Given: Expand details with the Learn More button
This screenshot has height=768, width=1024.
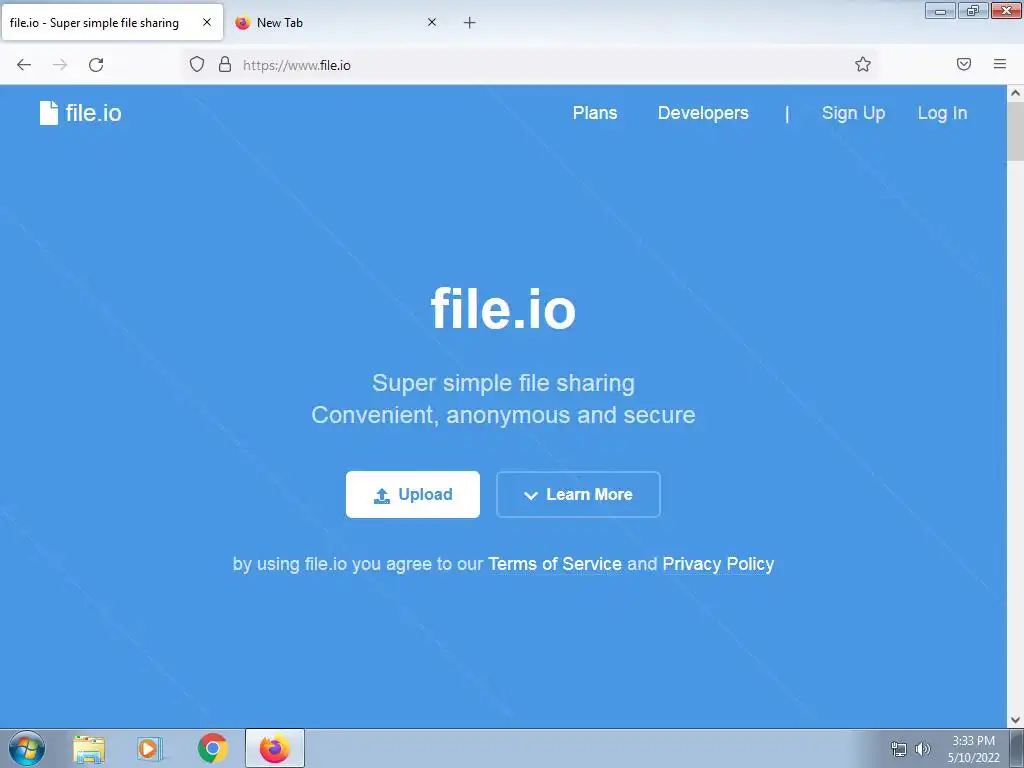Looking at the screenshot, I should pyautogui.click(x=579, y=494).
